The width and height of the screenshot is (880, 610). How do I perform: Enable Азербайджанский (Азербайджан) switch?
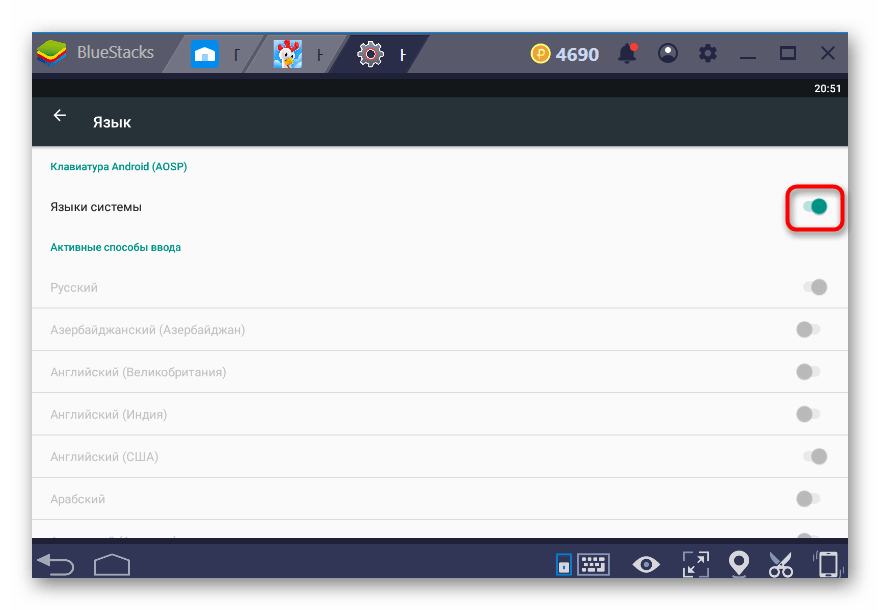(808, 329)
